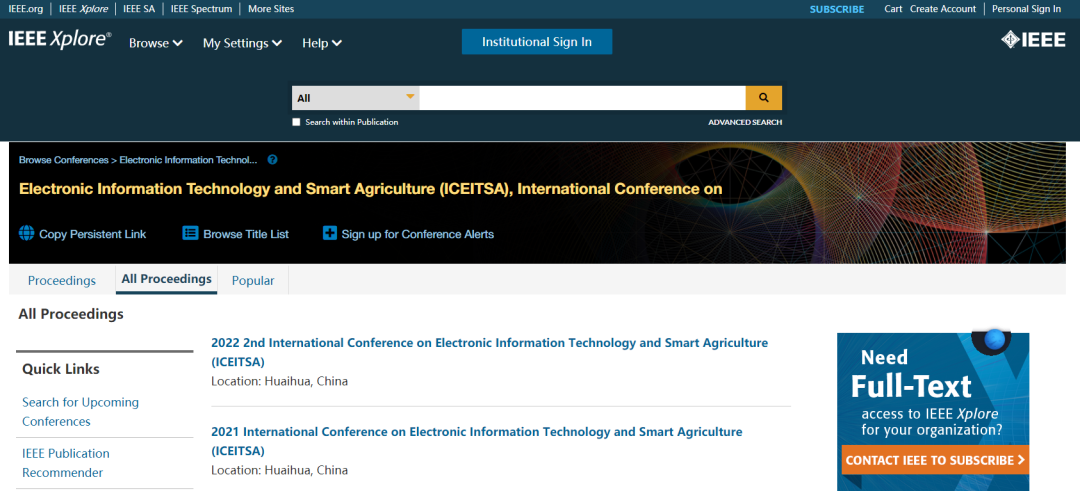Open the 2022 2nd ICEITSA conference proceedings
The image size is (1080, 491).
[x=489, y=352]
